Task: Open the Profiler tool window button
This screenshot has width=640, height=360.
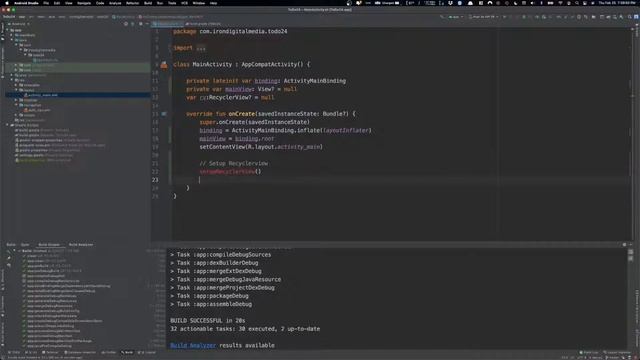Action: 109,352
